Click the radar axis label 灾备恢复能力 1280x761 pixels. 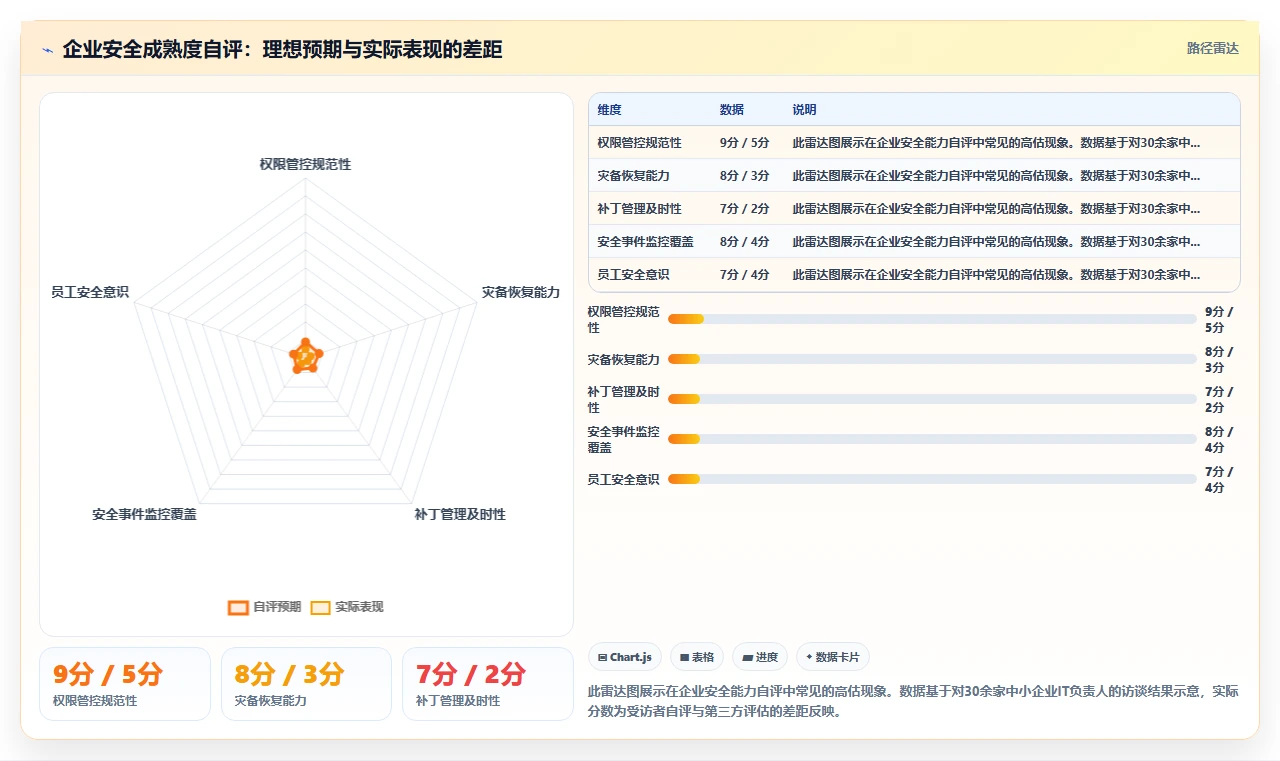521,292
